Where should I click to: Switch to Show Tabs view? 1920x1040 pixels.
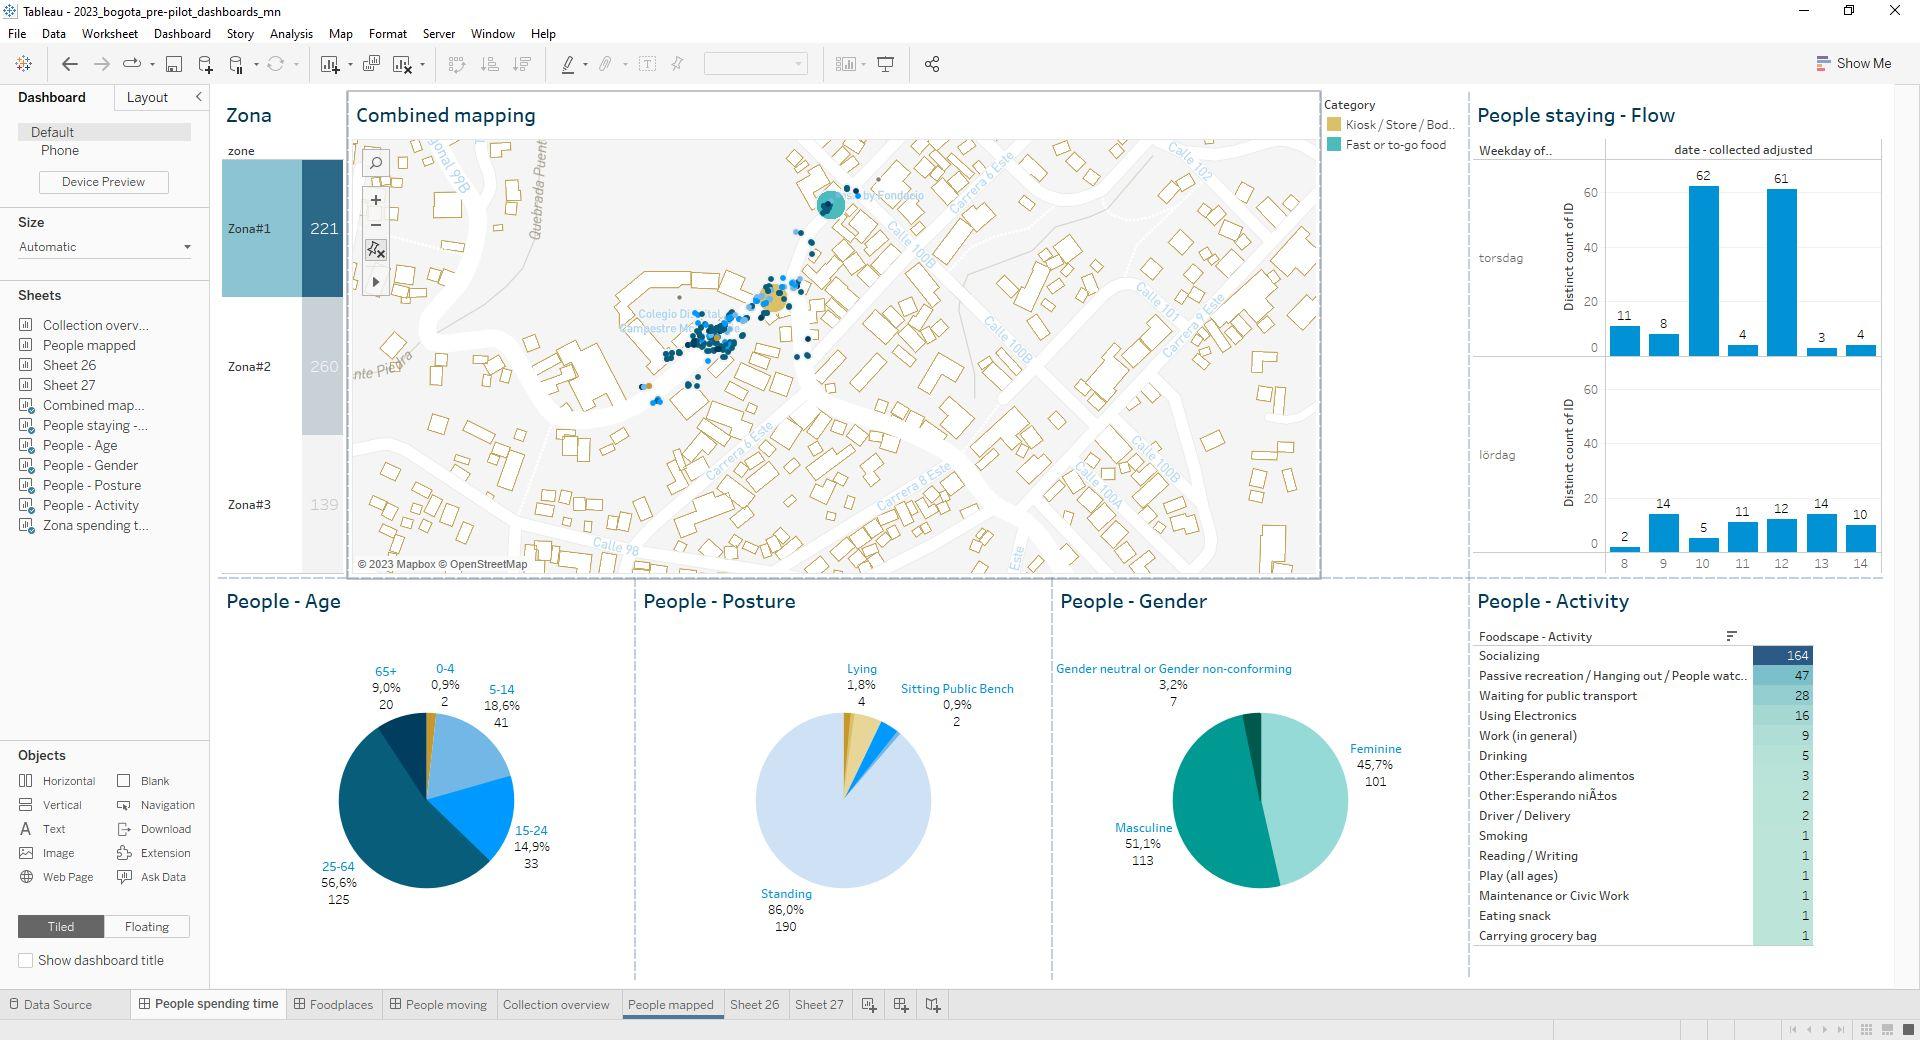[1907, 1030]
